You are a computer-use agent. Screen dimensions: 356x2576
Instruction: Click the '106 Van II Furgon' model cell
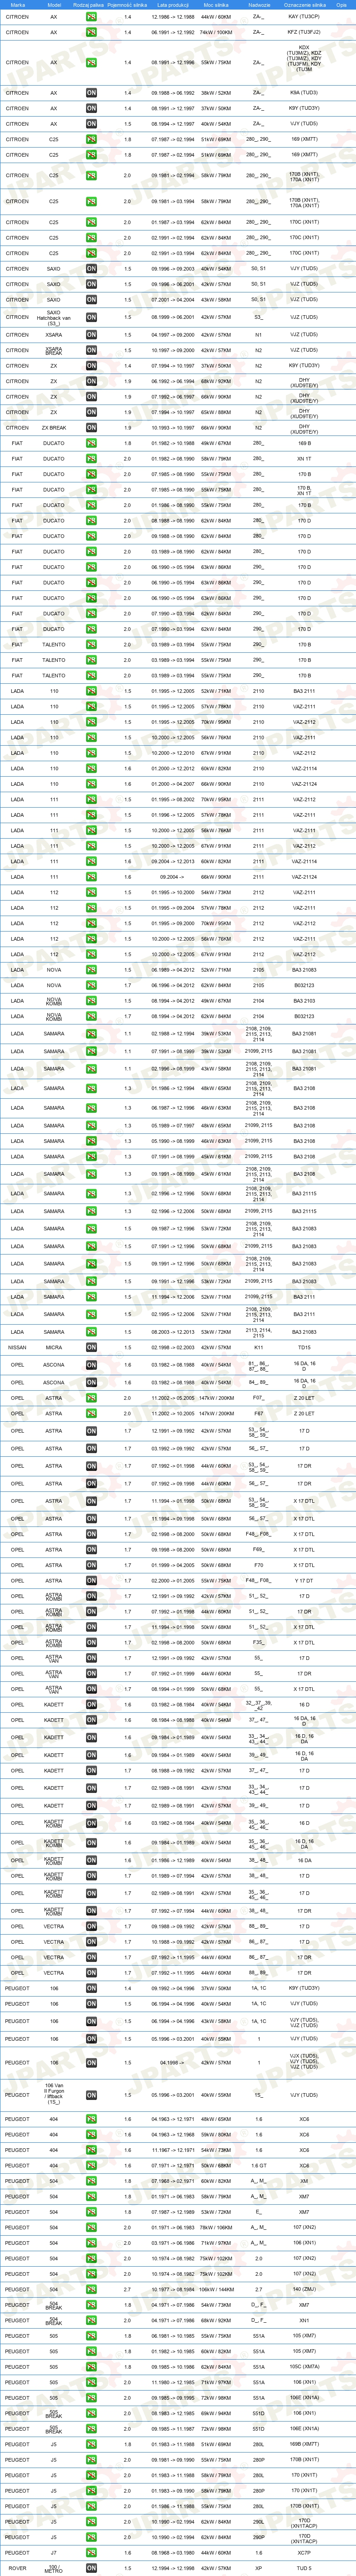54,2094
